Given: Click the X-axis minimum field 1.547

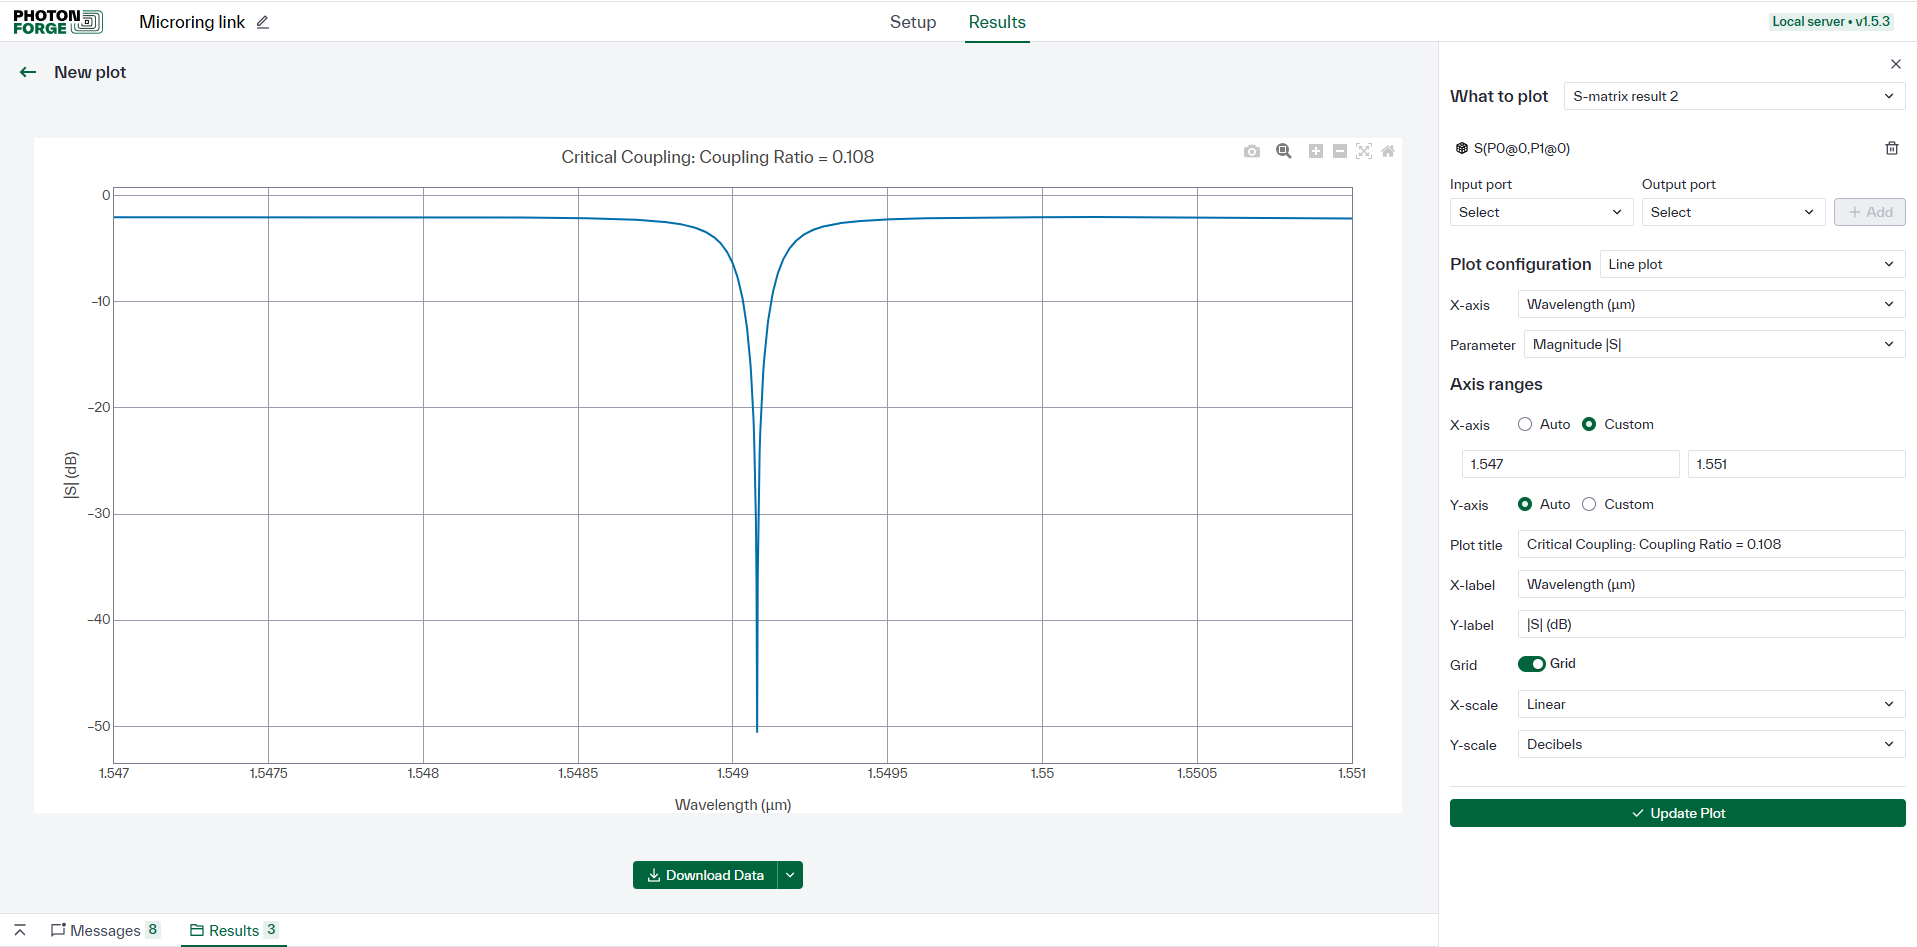Looking at the screenshot, I should [x=1570, y=464].
